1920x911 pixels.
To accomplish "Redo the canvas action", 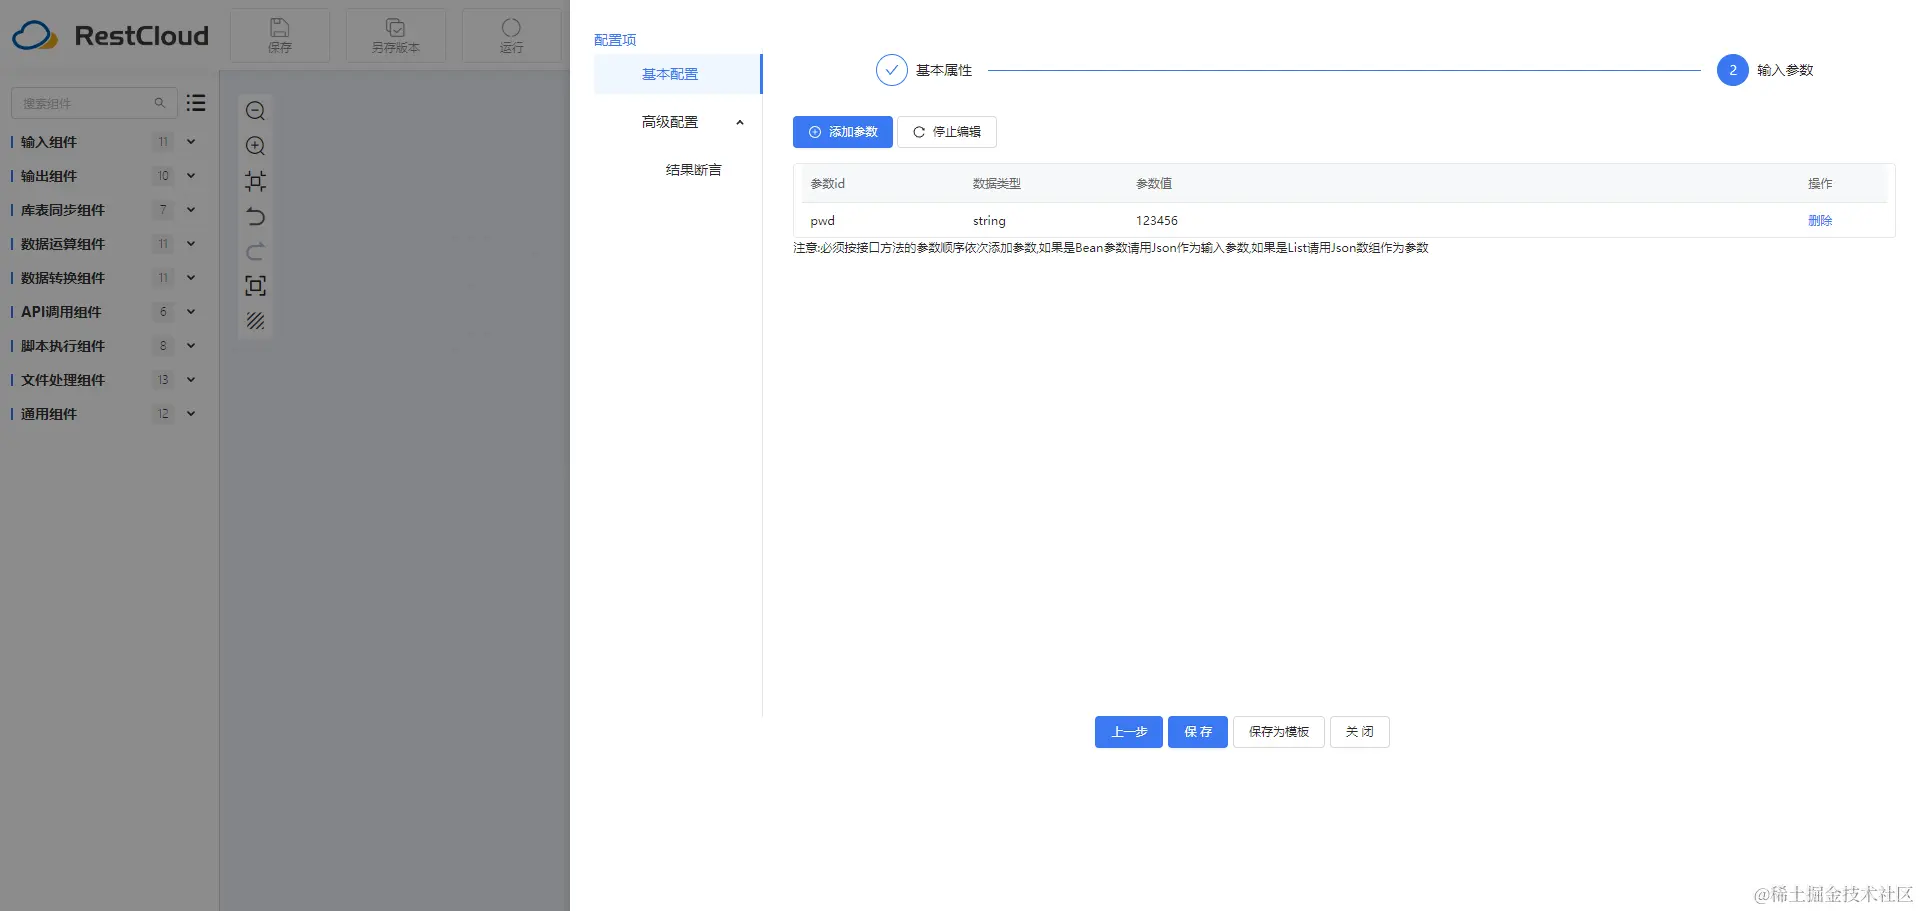I will coord(255,251).
